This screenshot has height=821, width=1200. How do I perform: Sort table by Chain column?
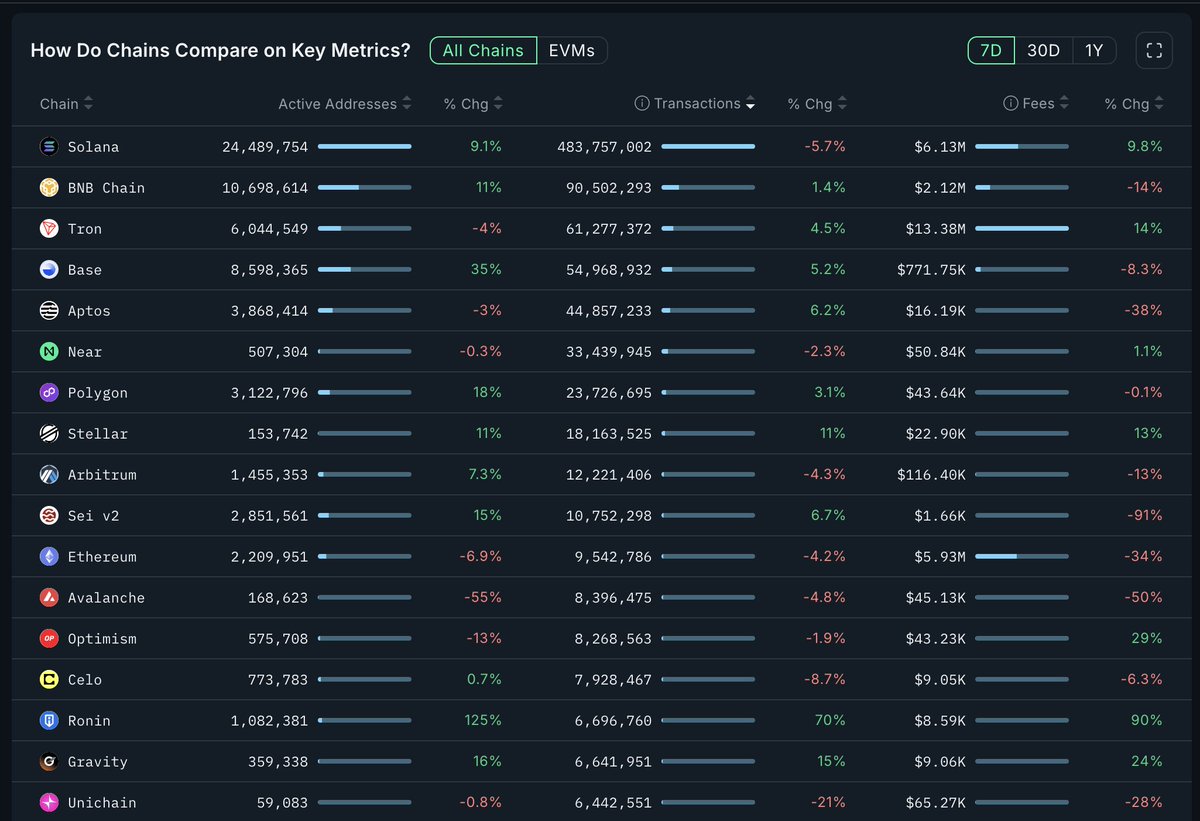(66, 104)
